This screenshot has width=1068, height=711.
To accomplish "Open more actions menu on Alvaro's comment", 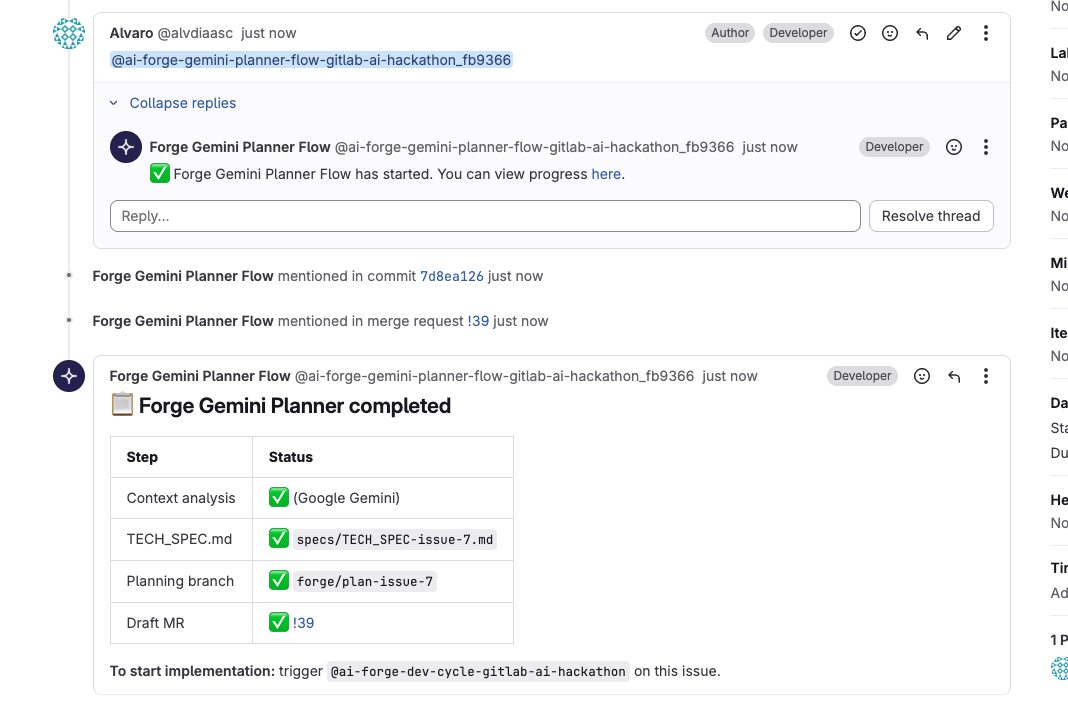I will [x=986, y=33].
